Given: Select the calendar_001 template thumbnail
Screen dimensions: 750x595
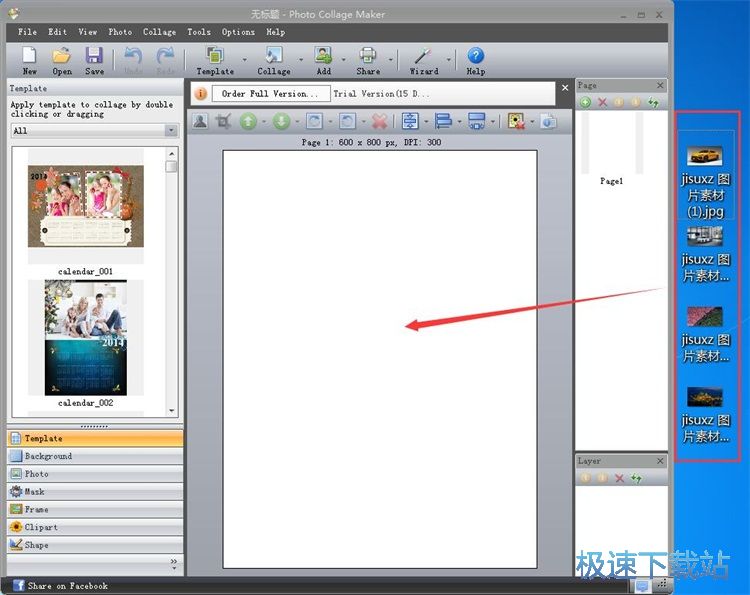Looking at the screenshot, I should (85, 207).
